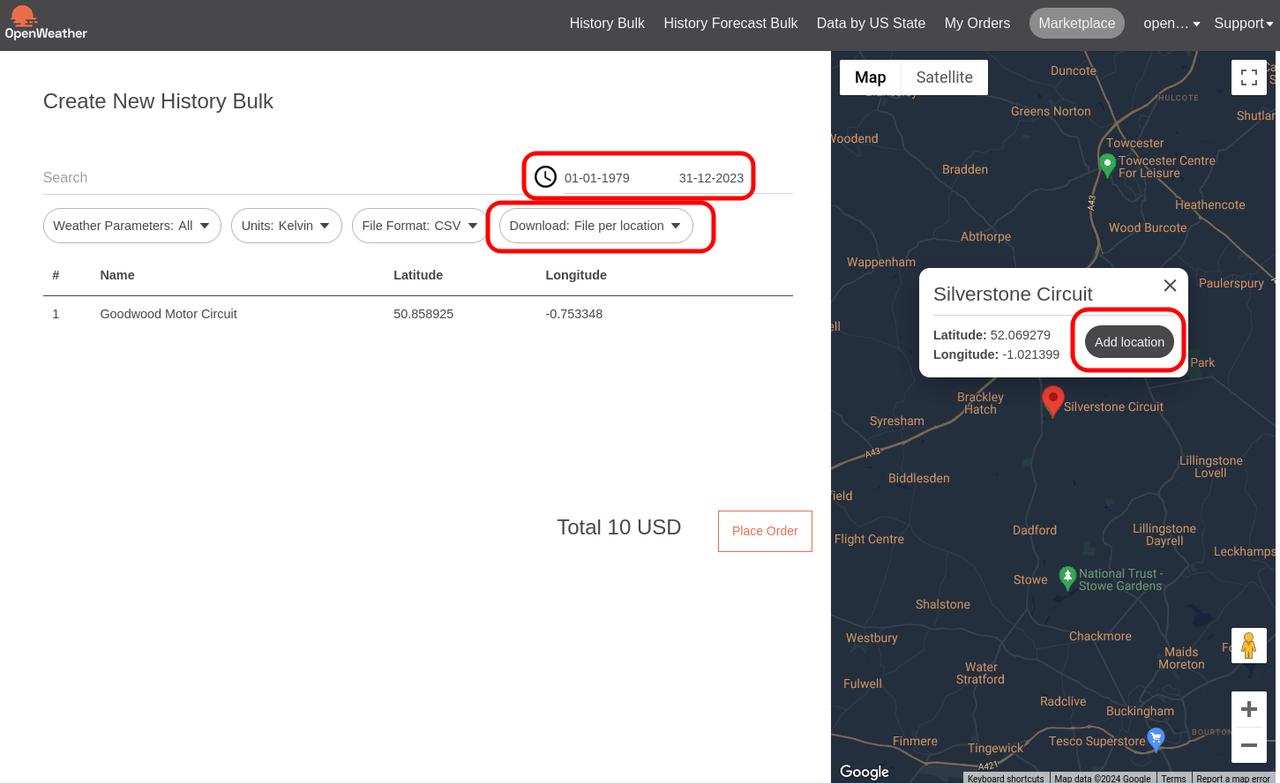Screen dimensions: 1280x783
Task: Go to Data by US State
Action: pos(871,23)
